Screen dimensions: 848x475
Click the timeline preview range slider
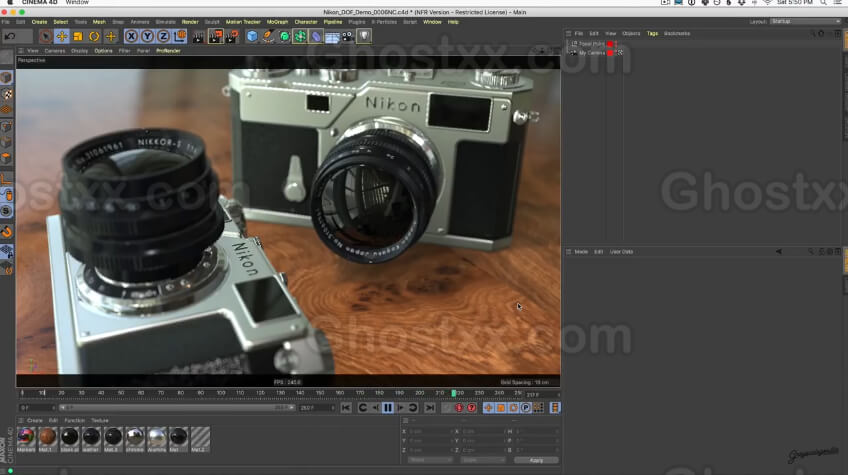177,408
